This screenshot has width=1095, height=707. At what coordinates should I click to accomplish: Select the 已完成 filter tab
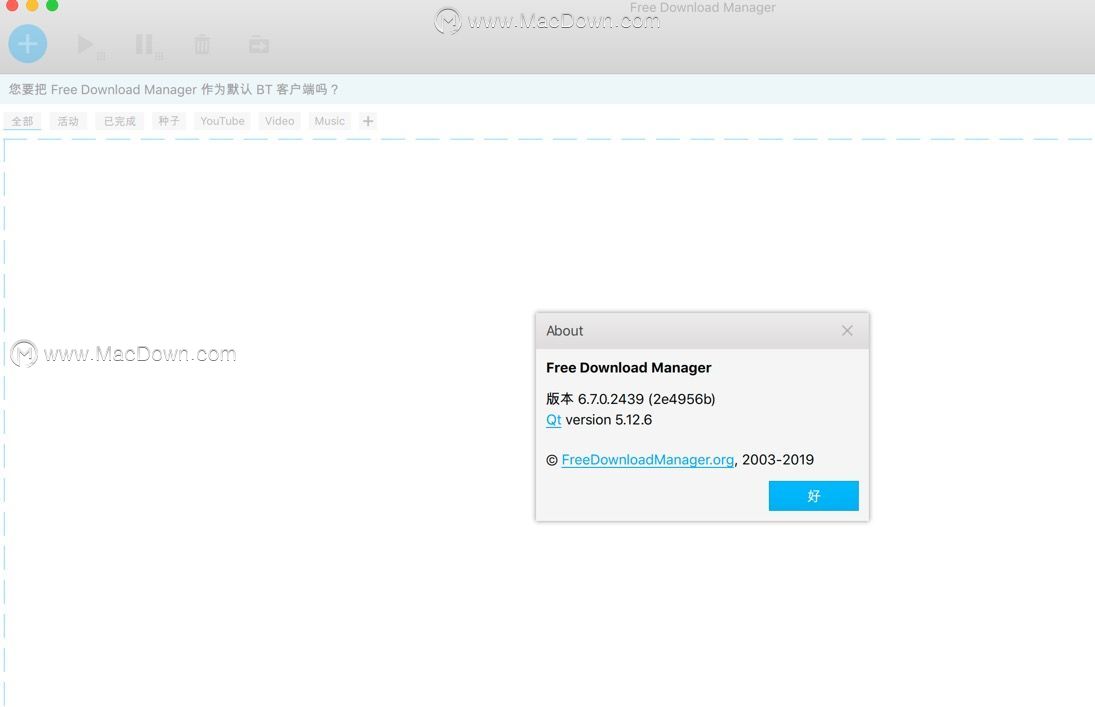click(x=119, y=121)
